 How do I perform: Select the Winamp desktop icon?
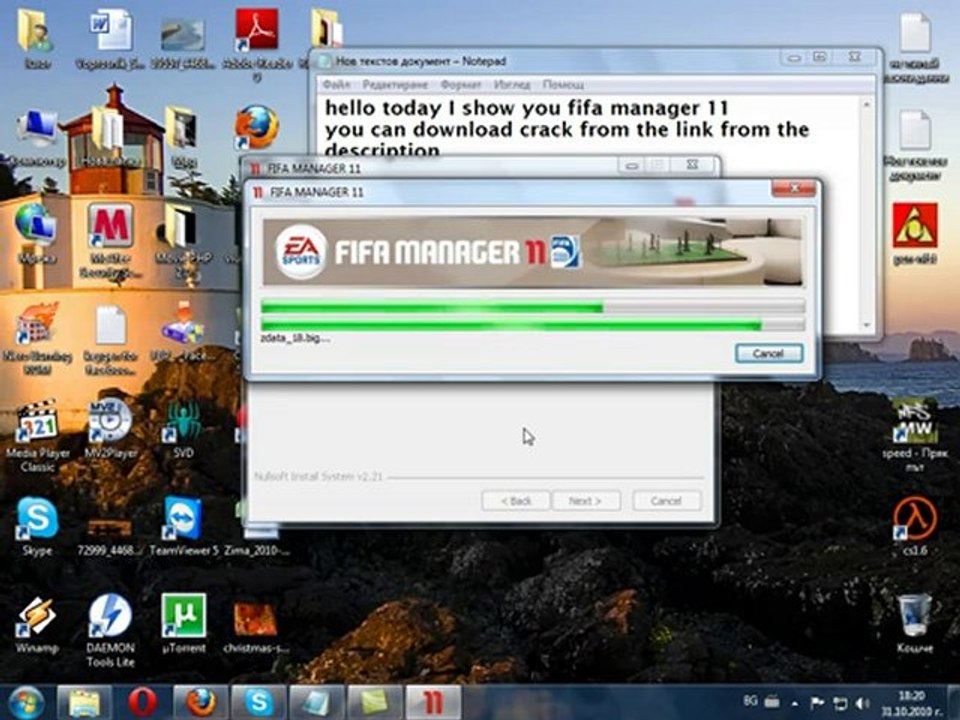[37, 623]
